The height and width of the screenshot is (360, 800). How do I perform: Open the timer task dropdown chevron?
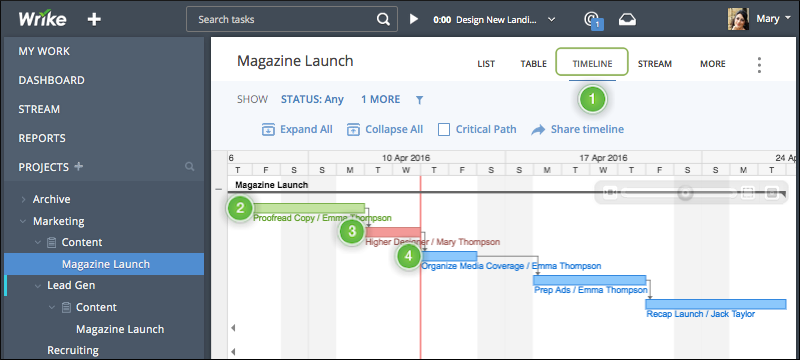pyautogui.click(x=552, y=19)
